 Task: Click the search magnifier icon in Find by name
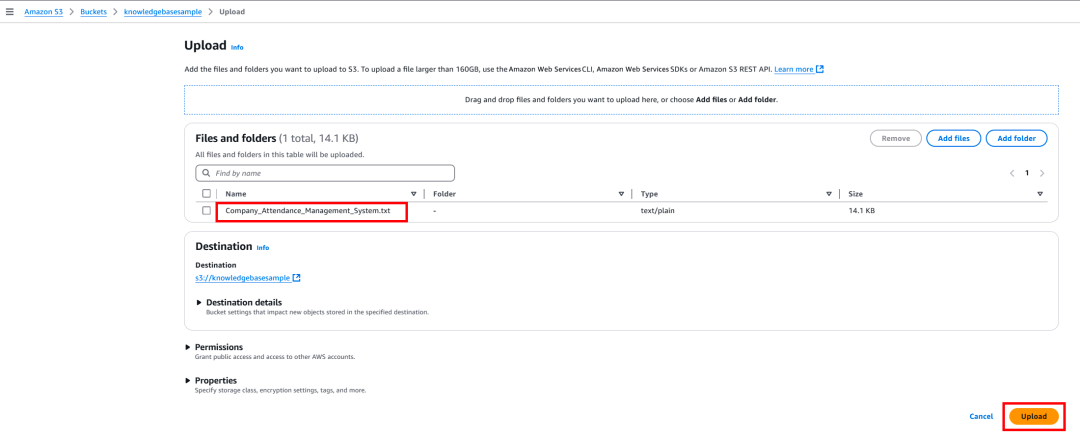206,173
